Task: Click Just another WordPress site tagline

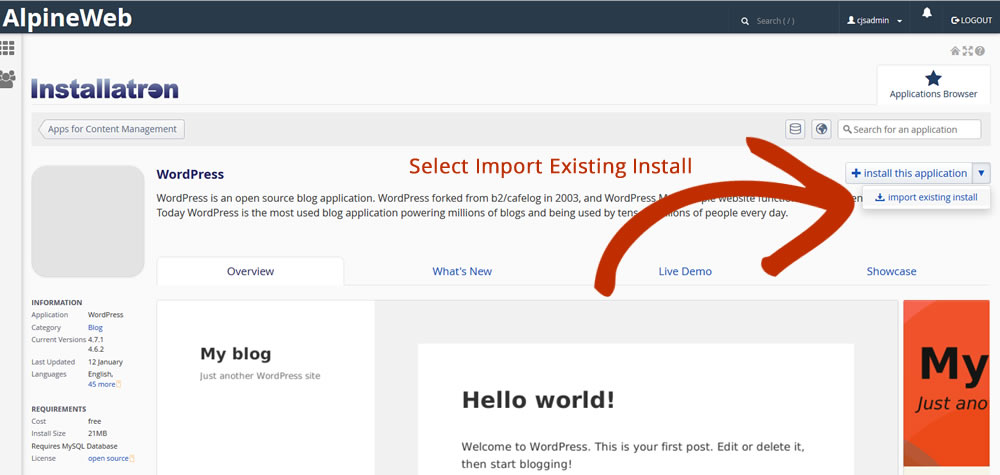Action: click(260, 376)
